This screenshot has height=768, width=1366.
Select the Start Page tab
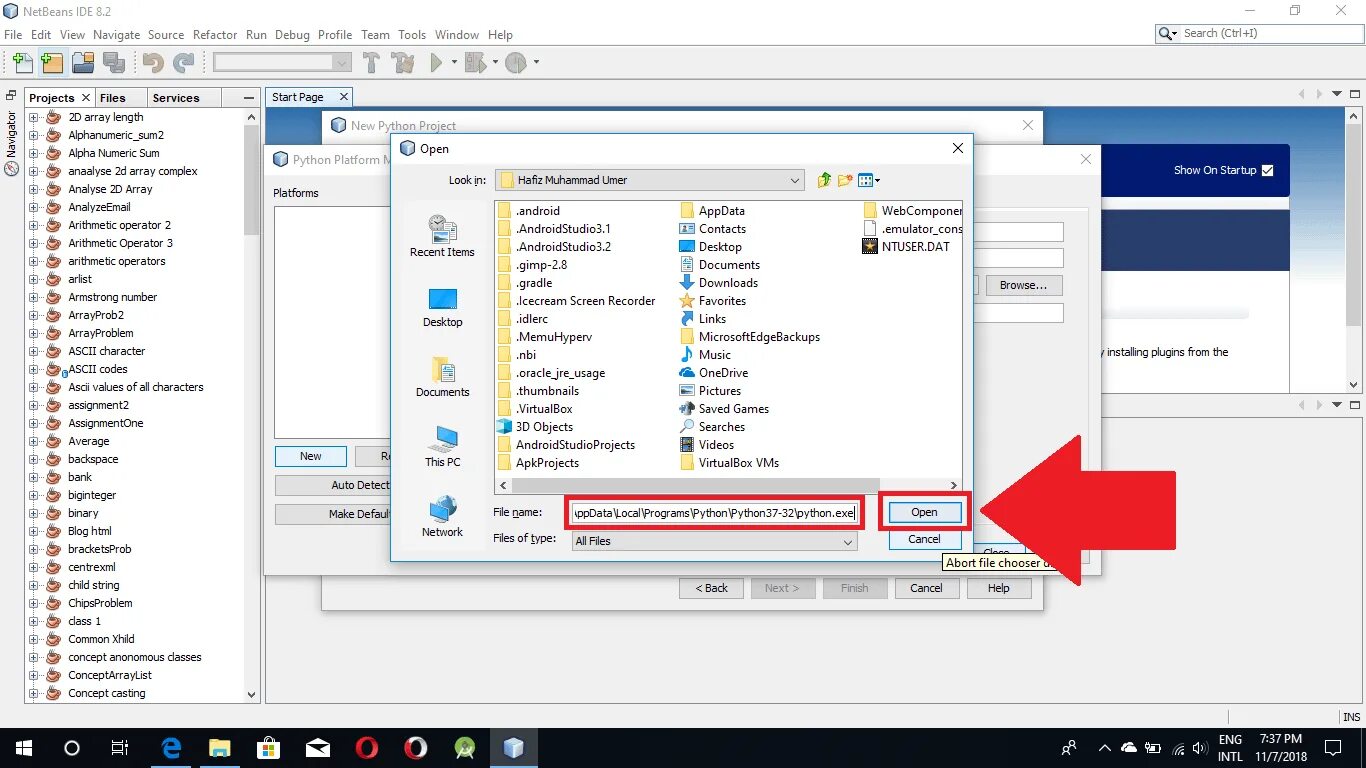[298, 97]
